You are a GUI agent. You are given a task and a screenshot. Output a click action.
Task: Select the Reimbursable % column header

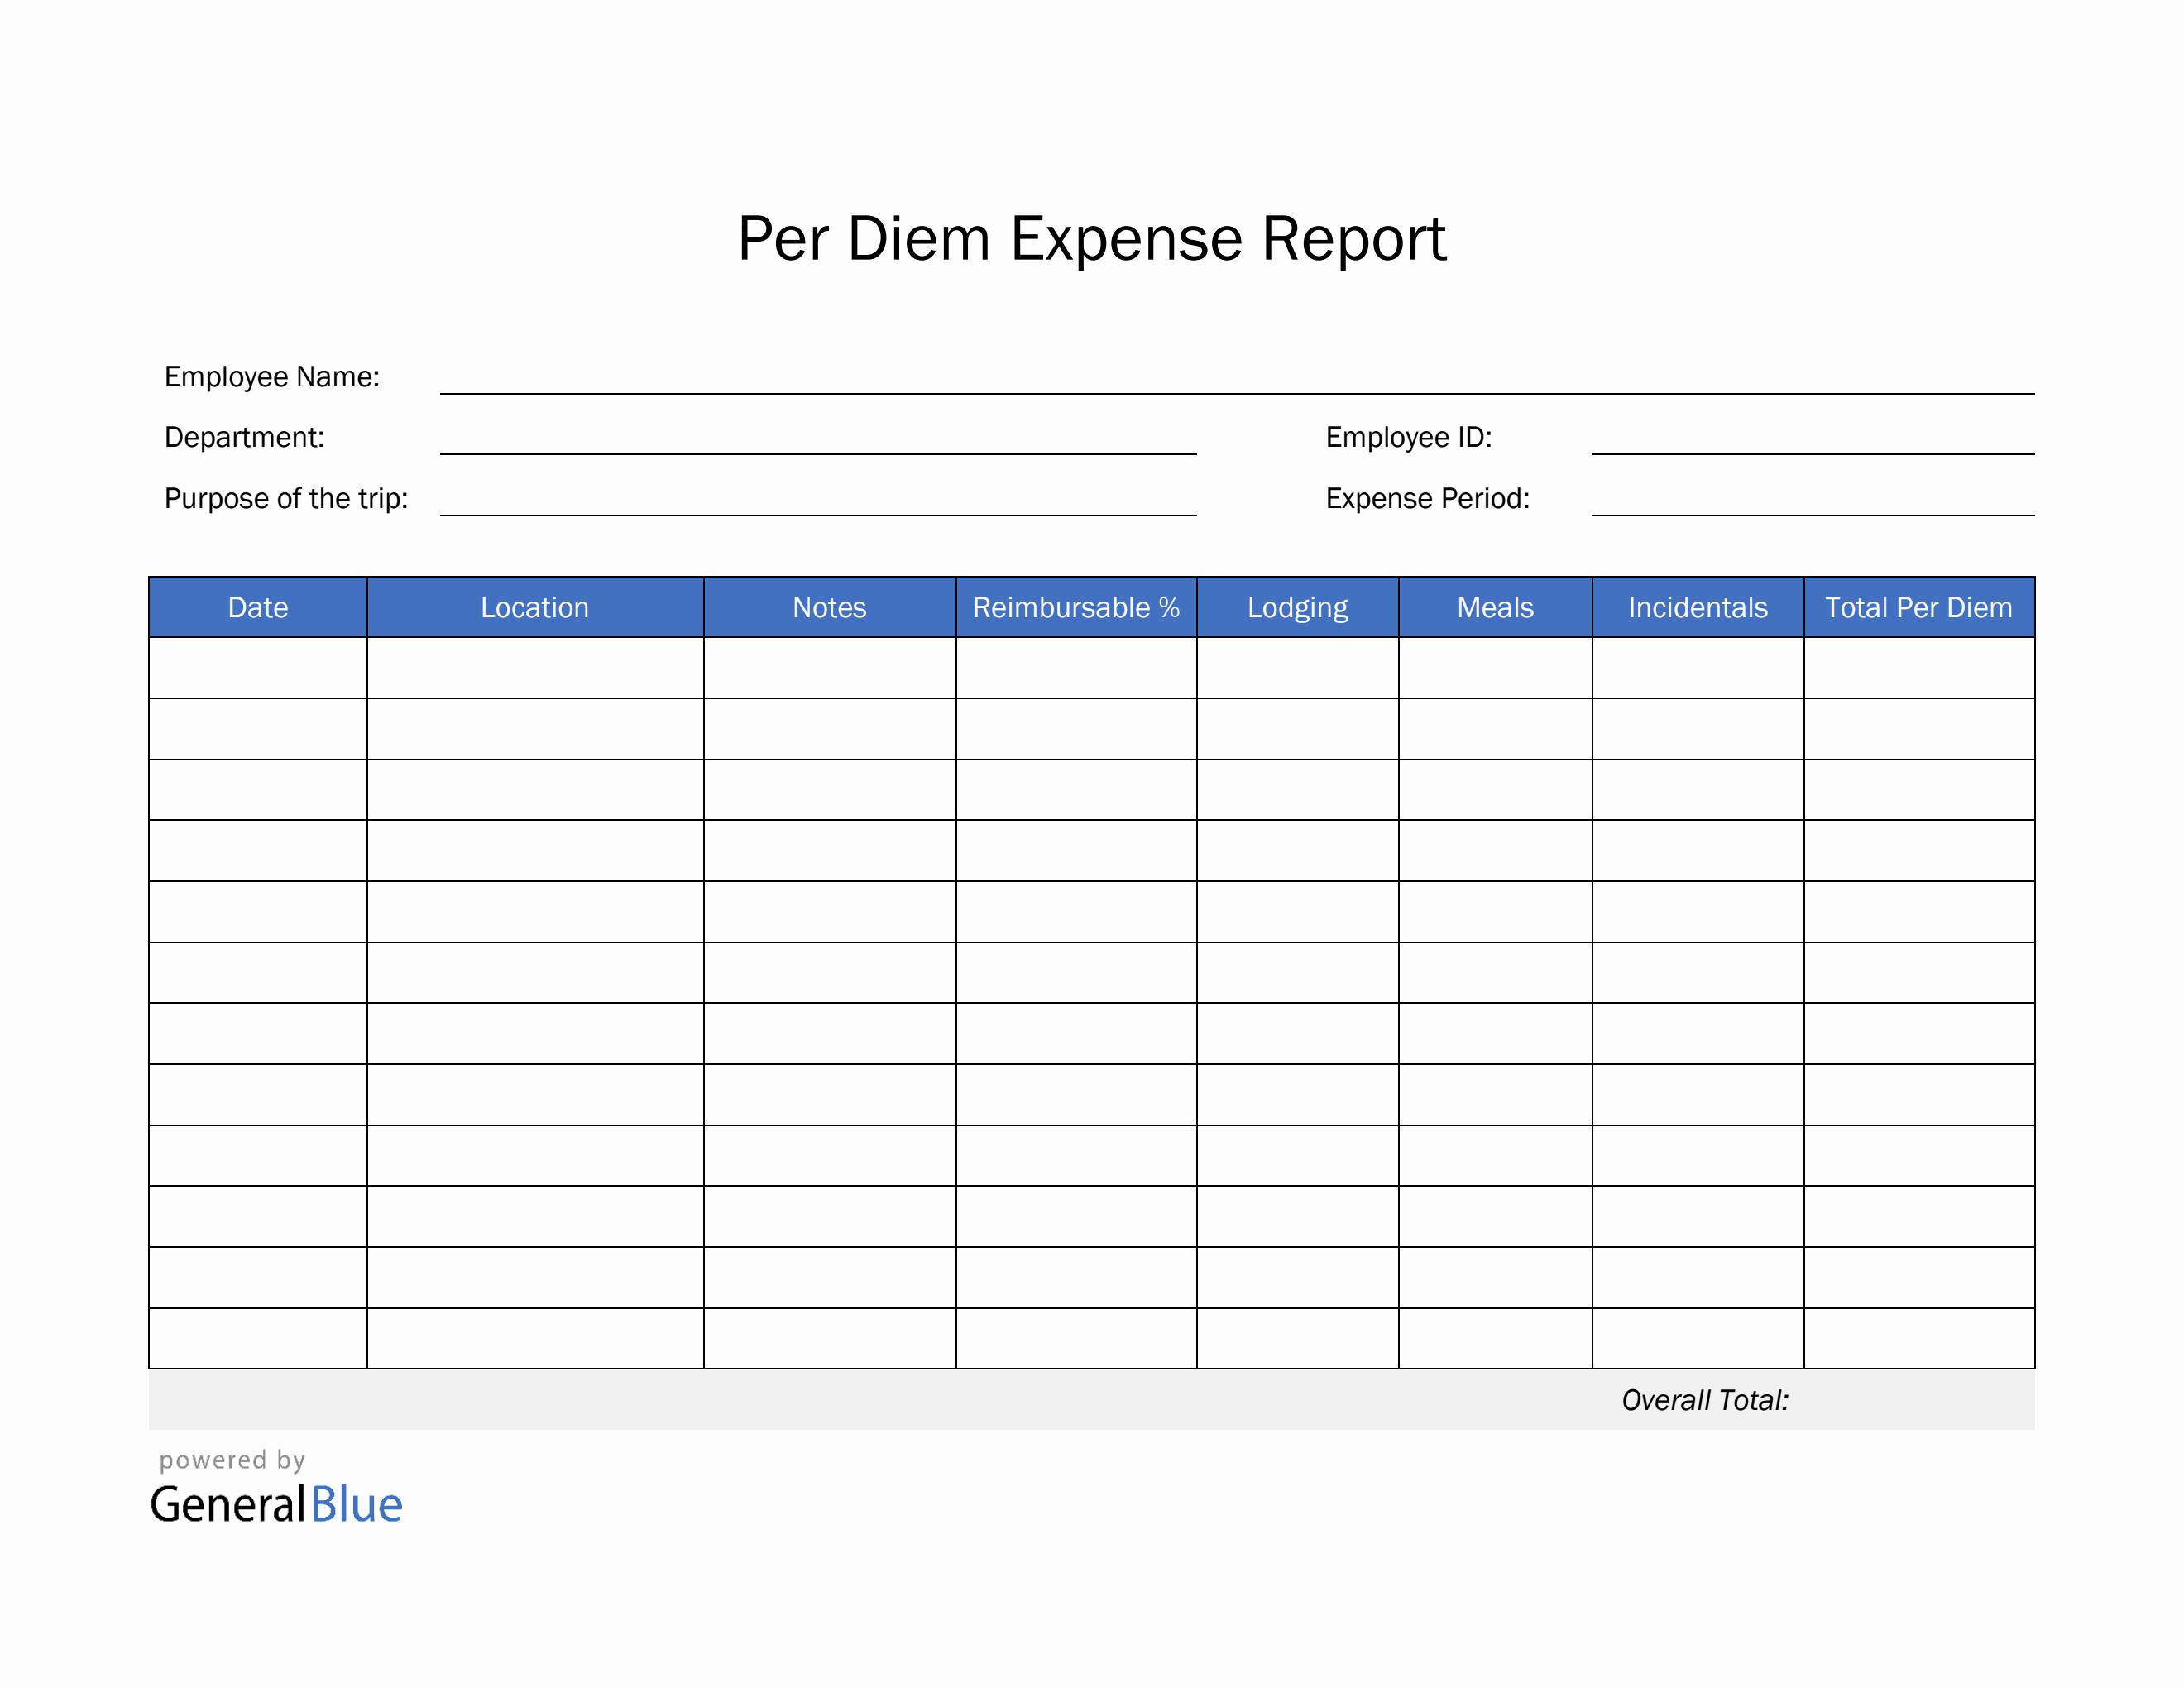click(1077, 607)
